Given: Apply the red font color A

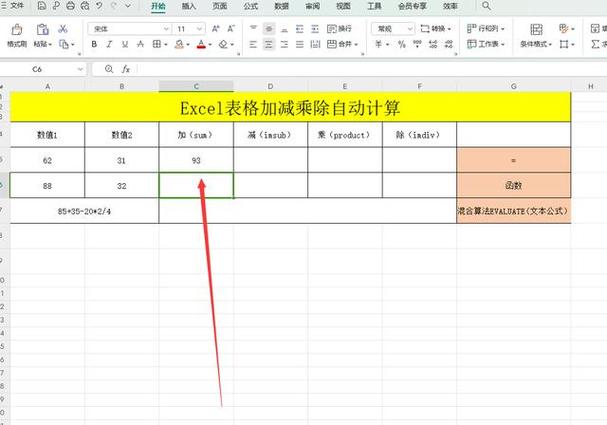Looking at the screenshot, I should pos(201,44).
